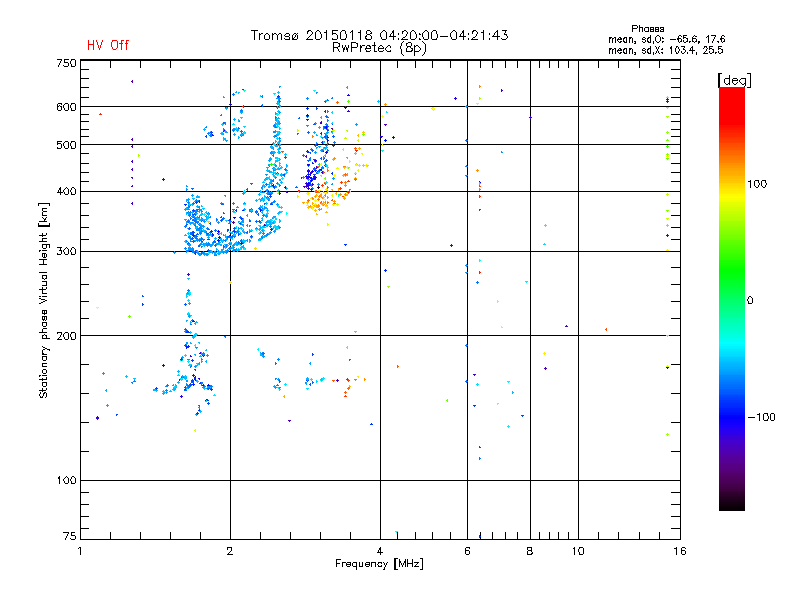The image size is (800, 600).
Task: Click the 'RwPretec (8p)' subtitle
Action: pyautogui.click(x=379, y=48)
